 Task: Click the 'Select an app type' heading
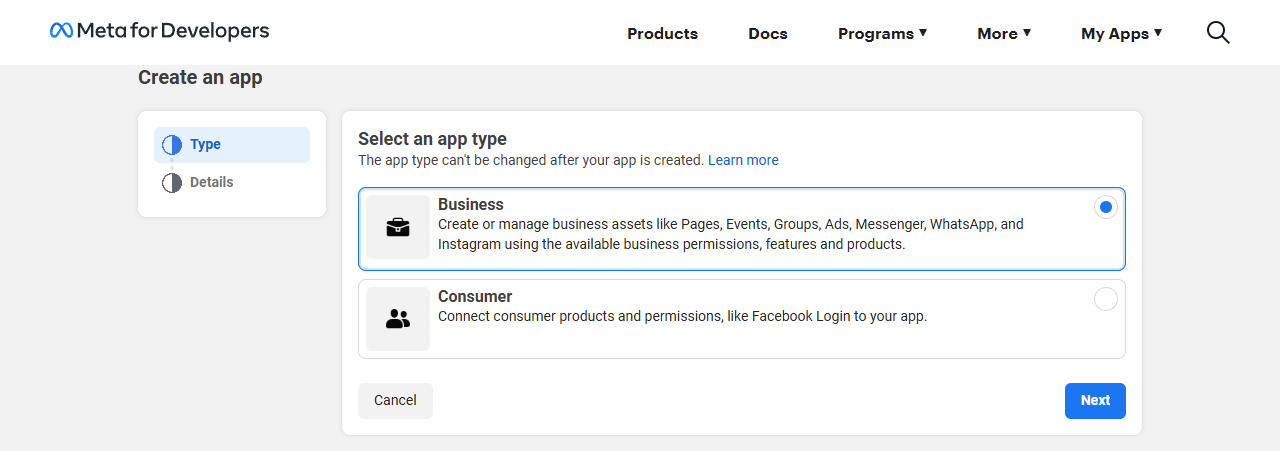coord(432,139)
